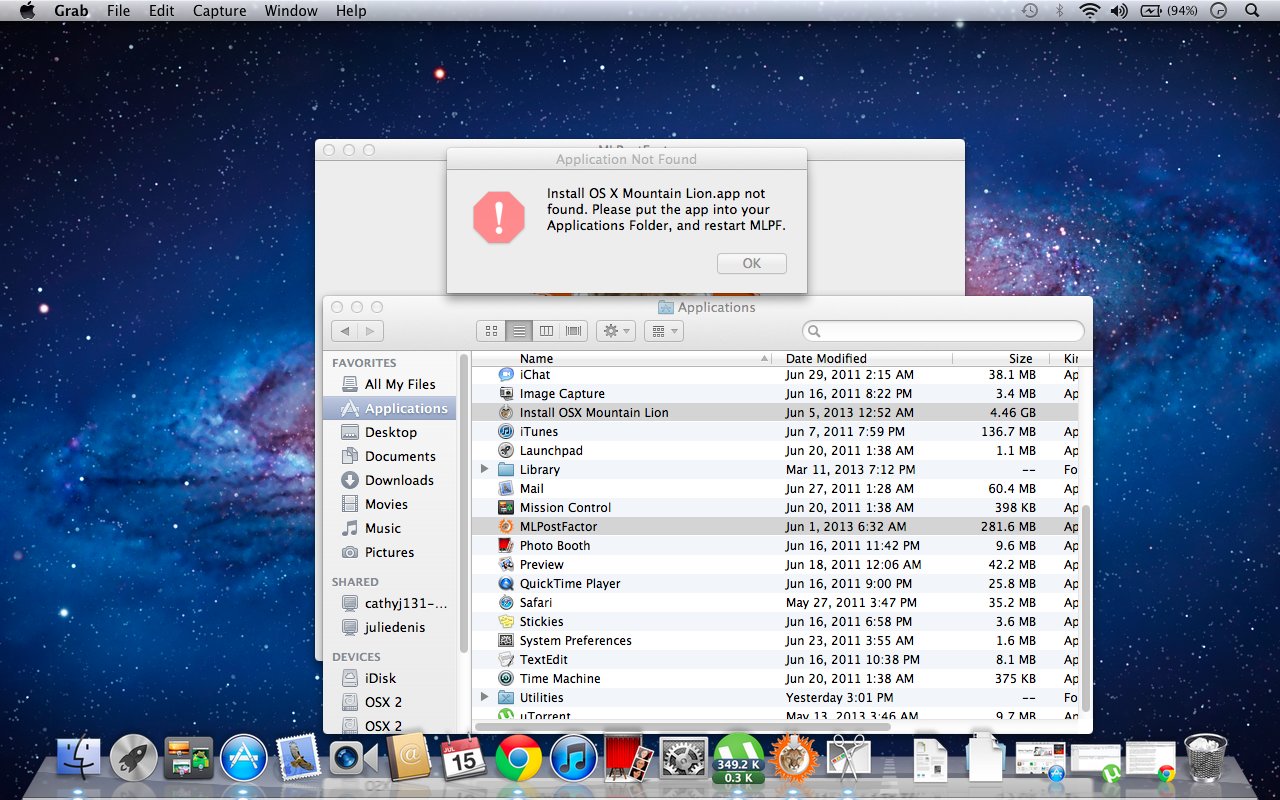
Task: Open uTorrent from the Dock
Action: pos(738,759)
